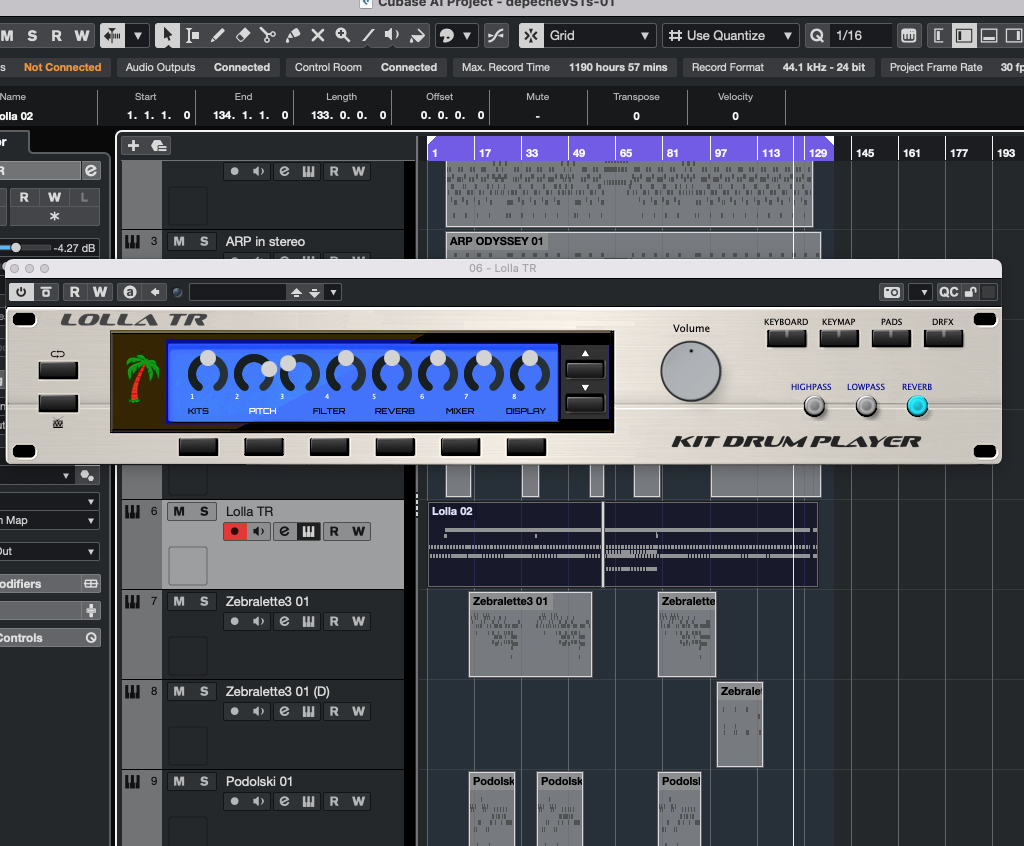The height and width of the screenshot is (846, 1024).
Task: Select the Split scissors tool
Action: pyautogui.click(x=268, y=35)
